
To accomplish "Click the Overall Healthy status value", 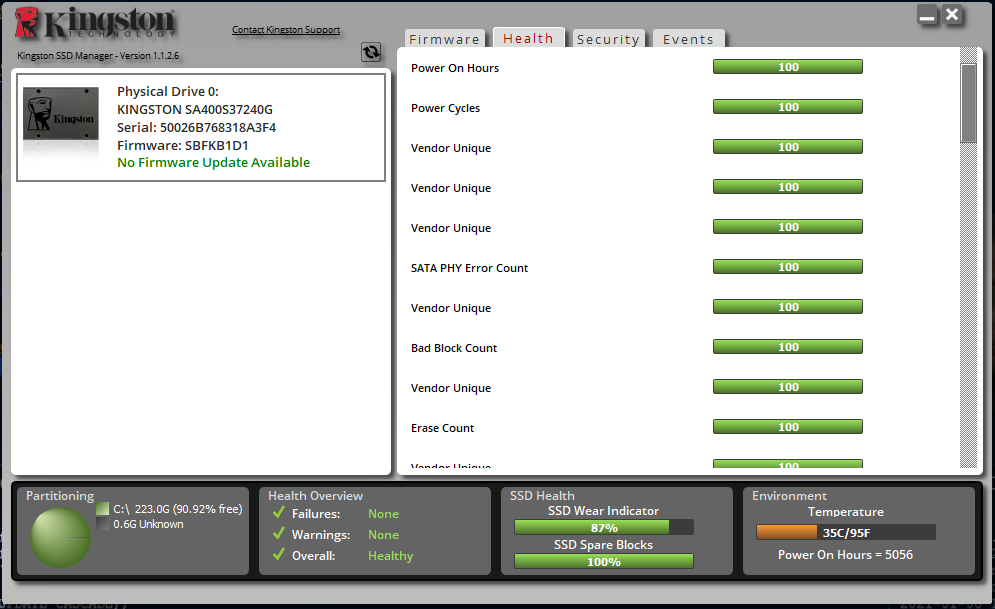I will [x=390, y=556].
